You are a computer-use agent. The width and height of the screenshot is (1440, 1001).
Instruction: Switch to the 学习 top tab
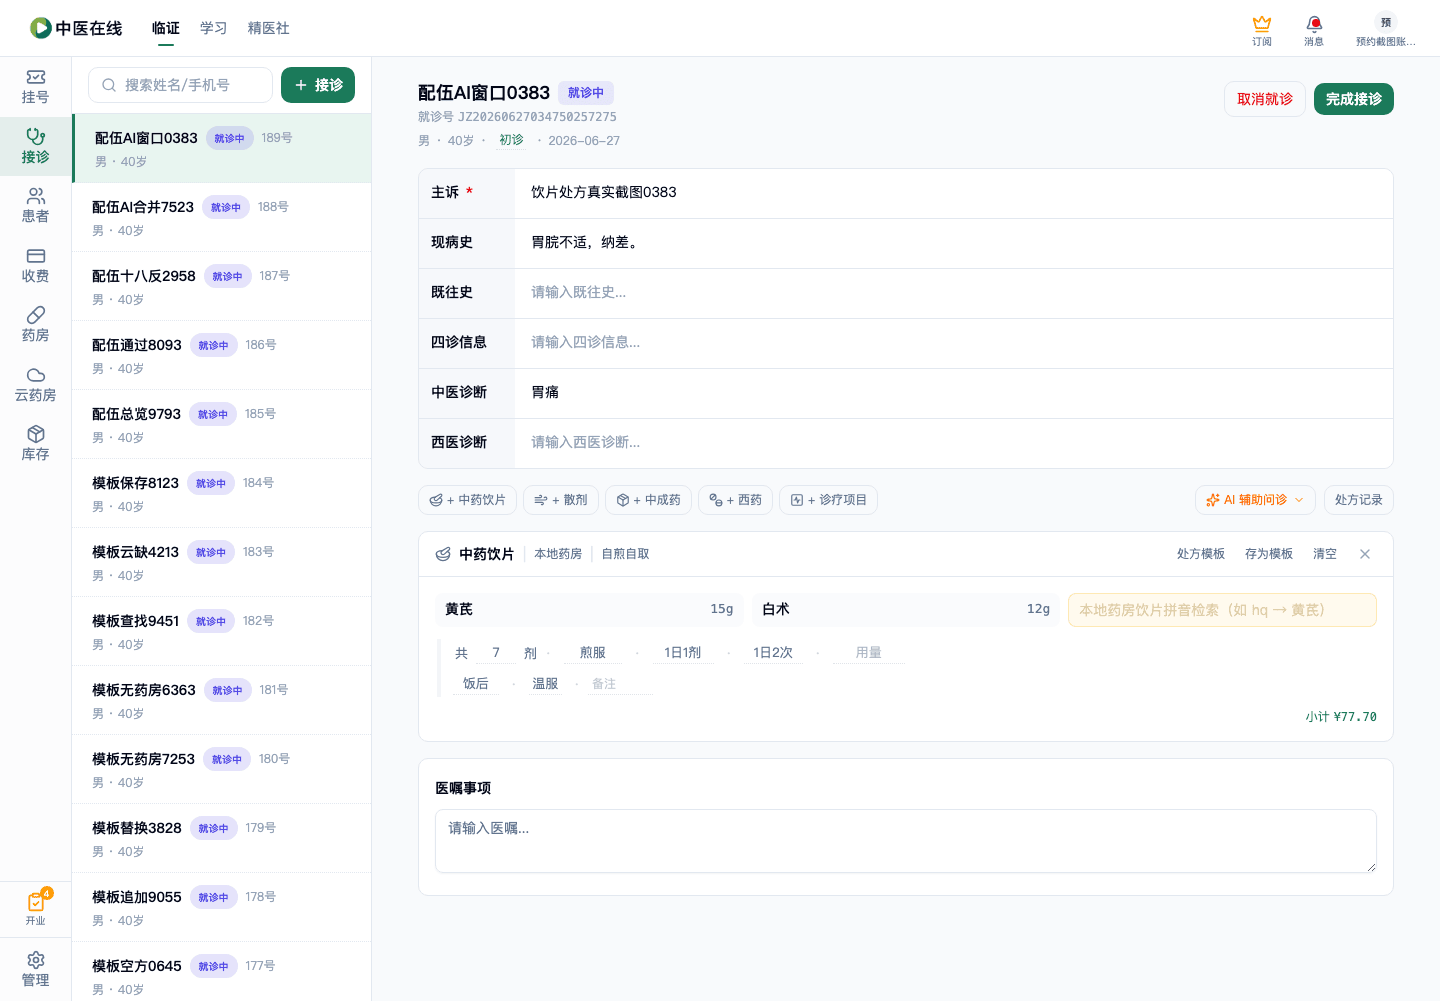pos(213,28)
